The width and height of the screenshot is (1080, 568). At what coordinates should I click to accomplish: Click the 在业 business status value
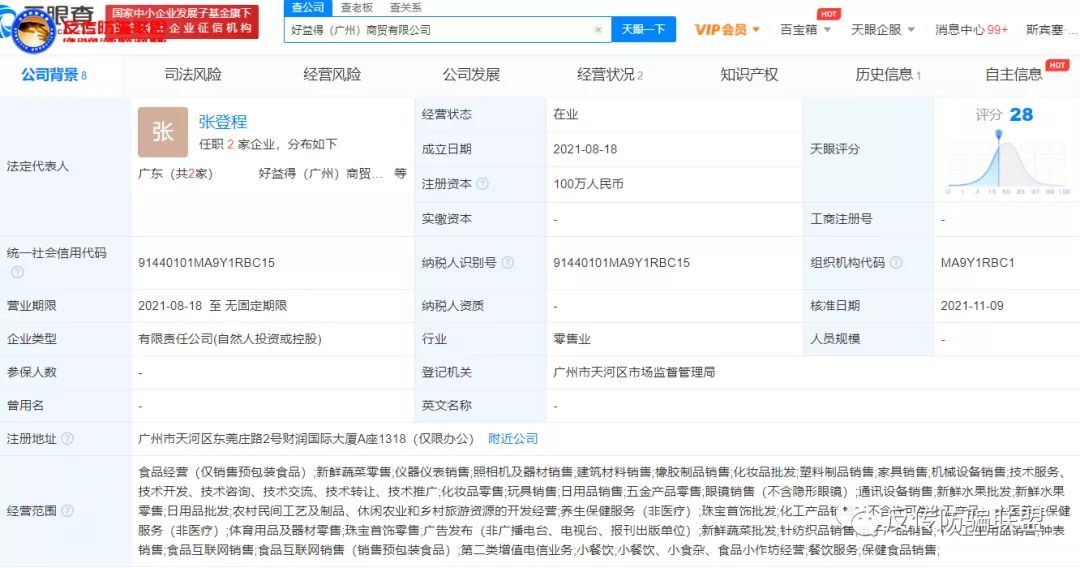pyautogui.click(x=565, y=114)
